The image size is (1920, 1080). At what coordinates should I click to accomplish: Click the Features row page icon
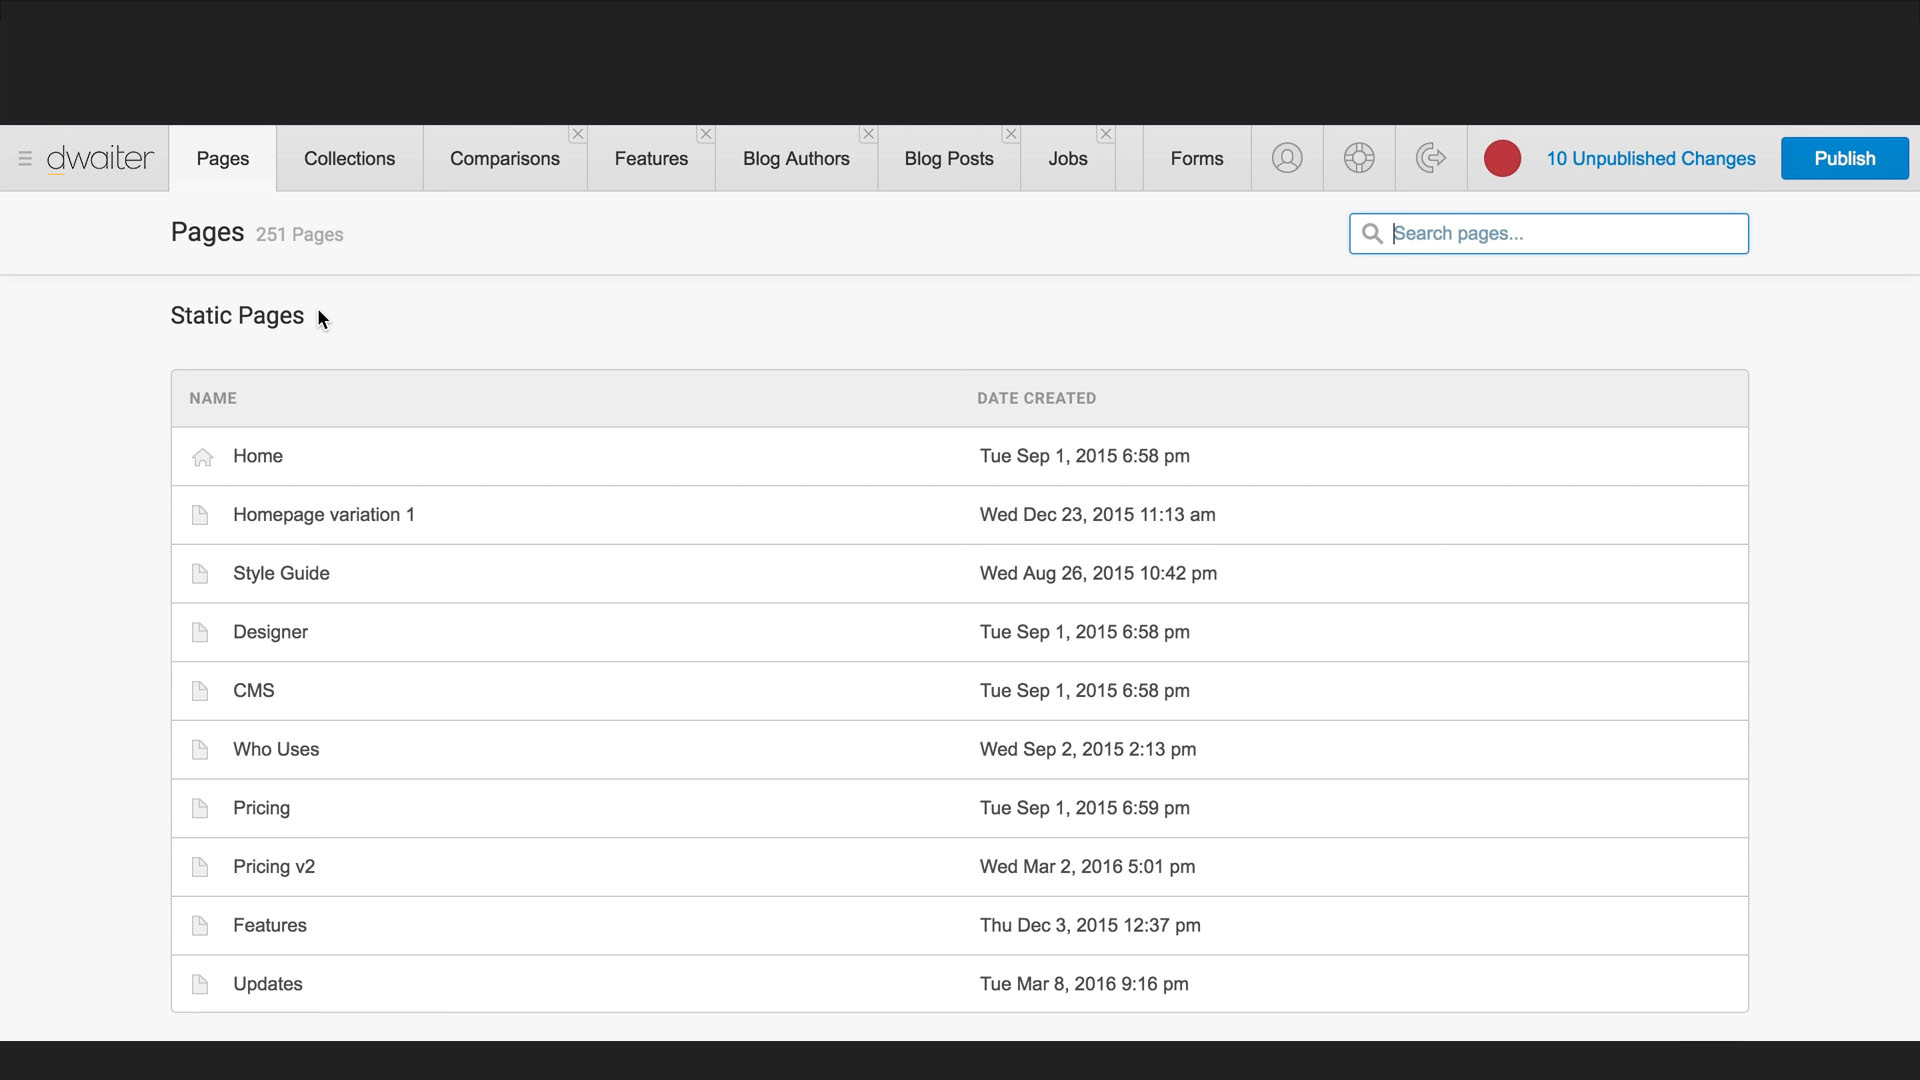pyautogui.click(x=200, y=926)
